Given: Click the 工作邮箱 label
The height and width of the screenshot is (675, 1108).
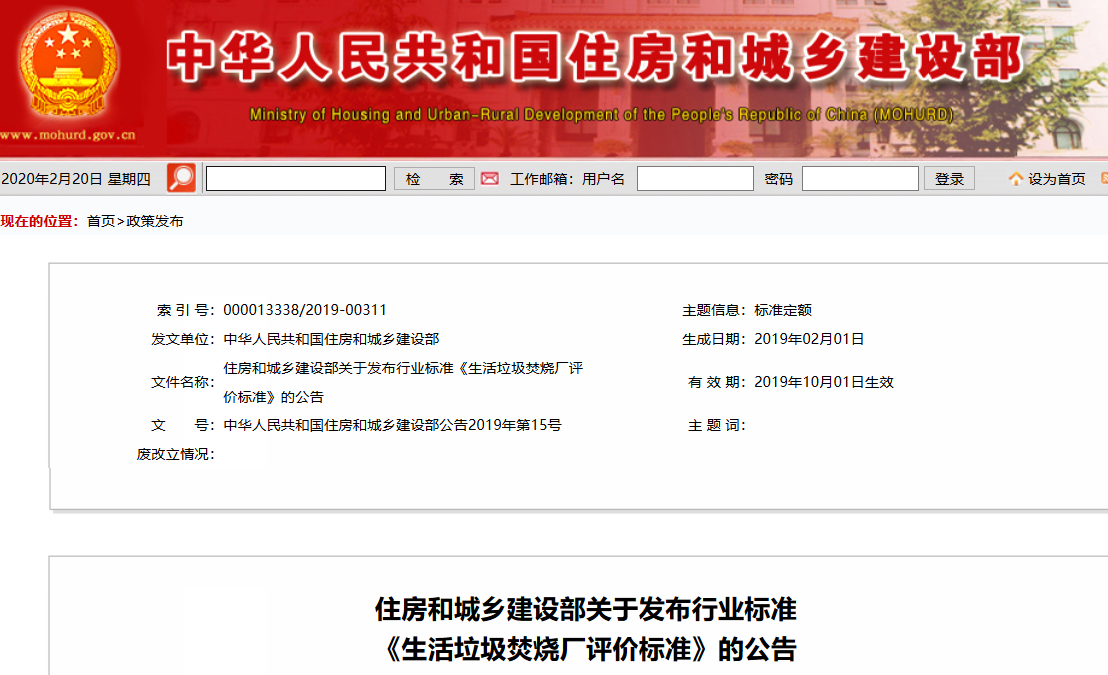Looking at the screenshot, I should tap(541, 179).
